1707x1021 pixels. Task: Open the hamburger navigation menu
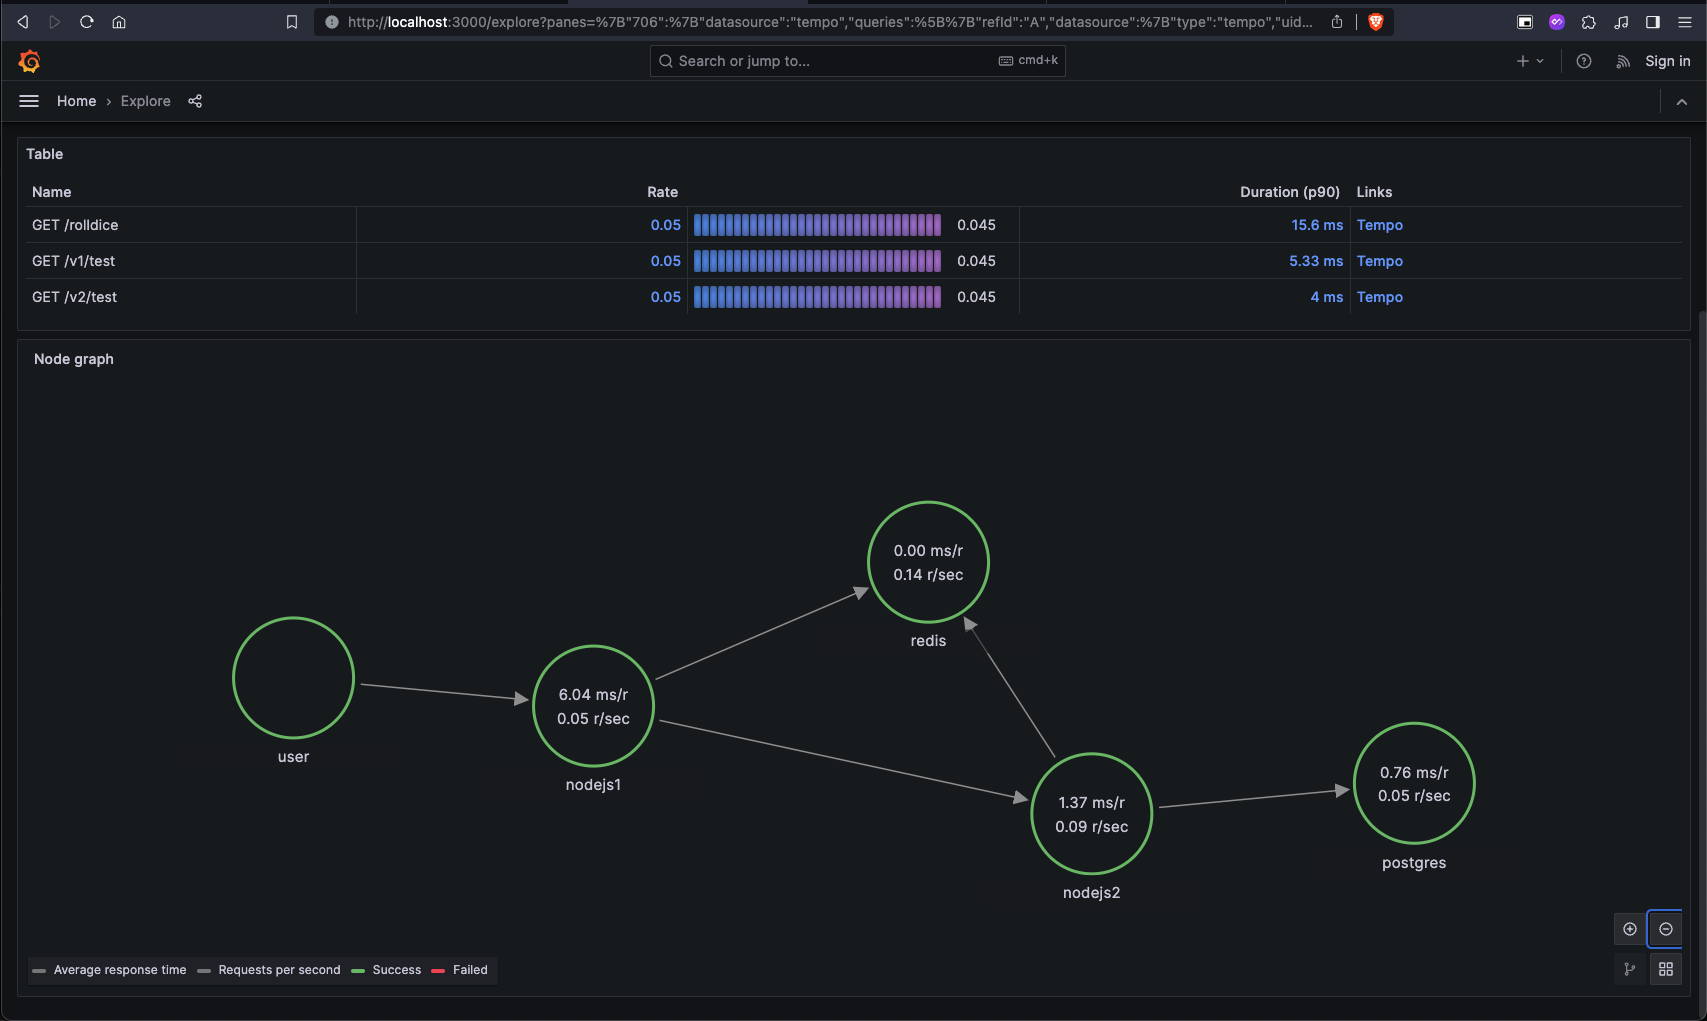click(x=29, y=101)
